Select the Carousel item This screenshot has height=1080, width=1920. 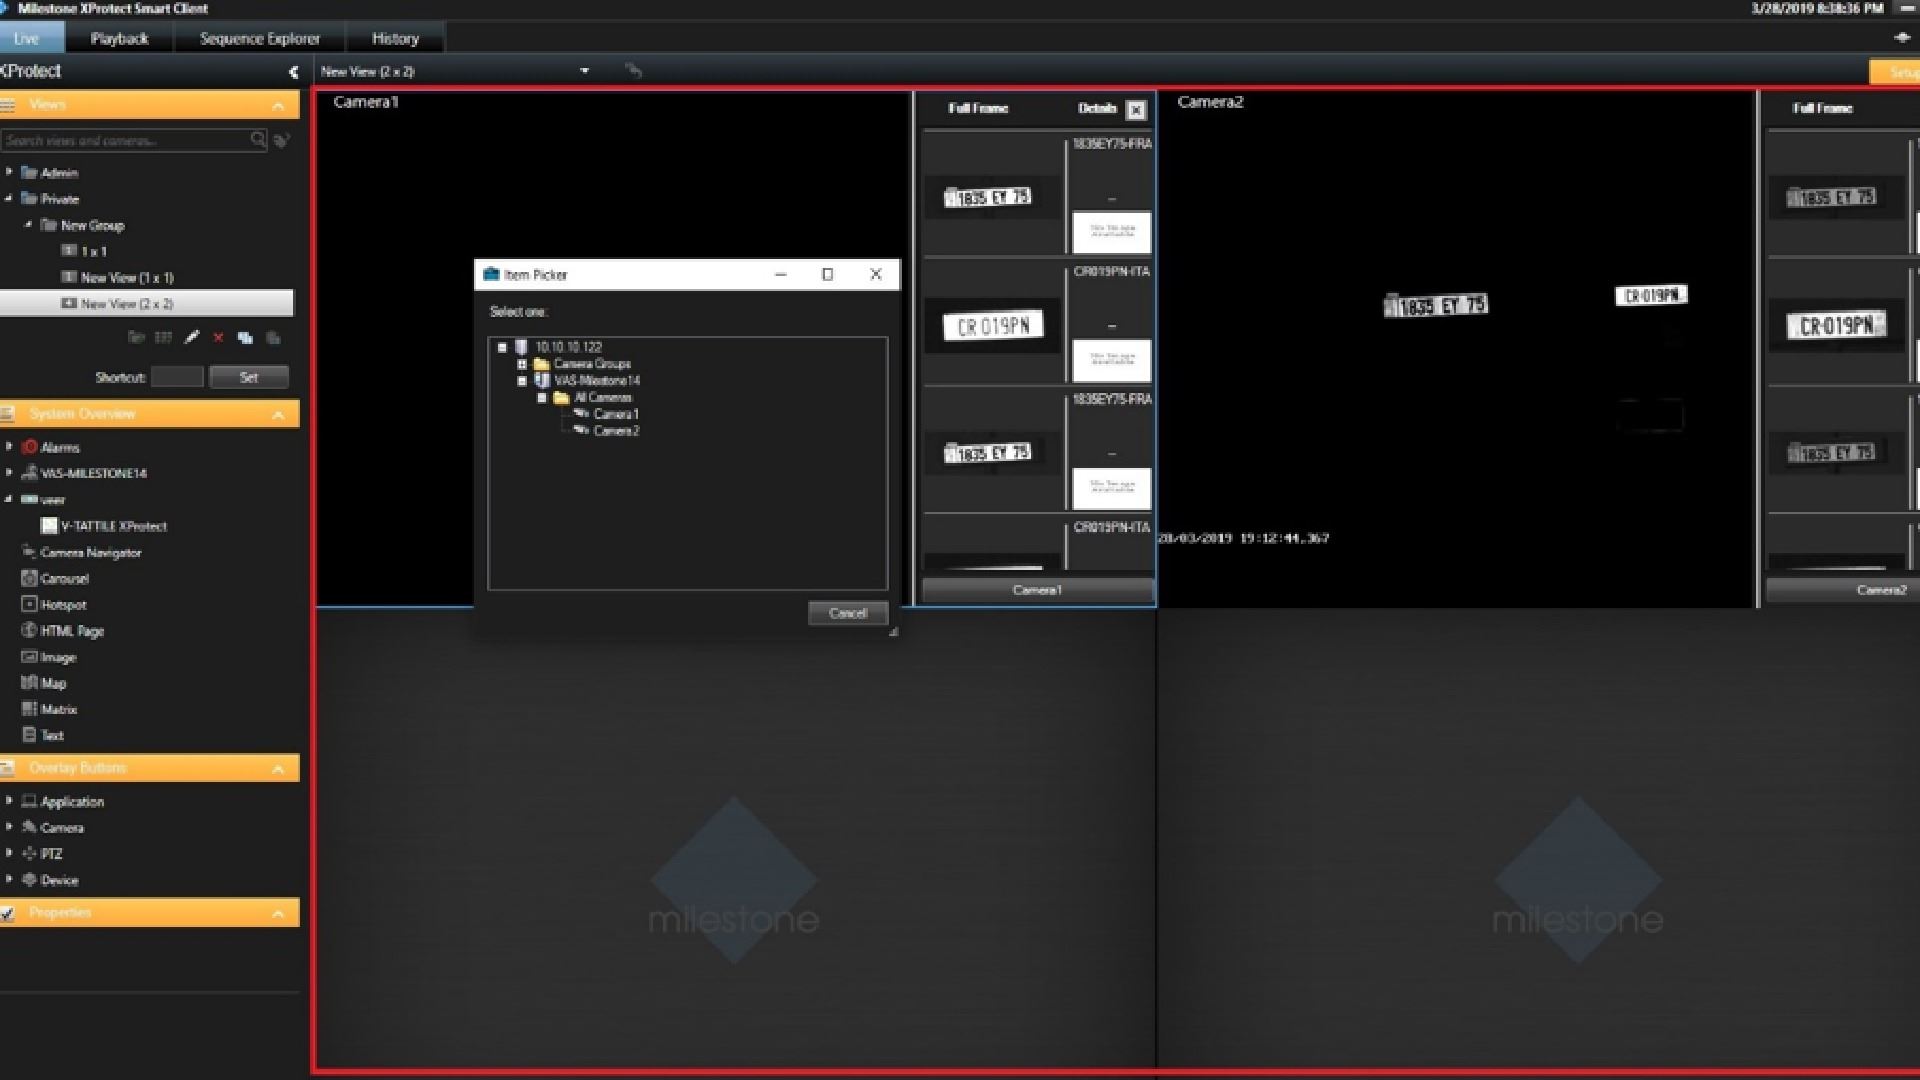pos(64,578)
